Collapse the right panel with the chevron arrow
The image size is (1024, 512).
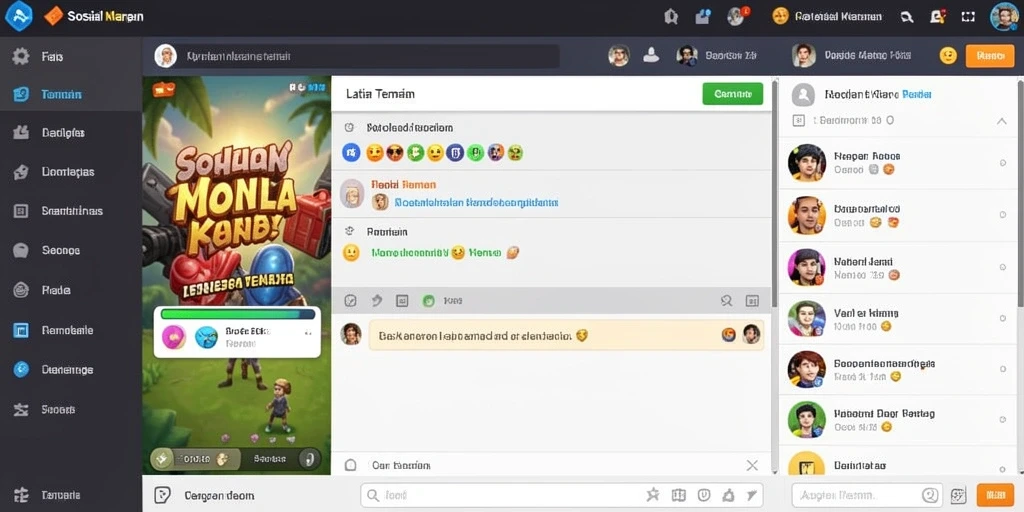point(1002,121)
